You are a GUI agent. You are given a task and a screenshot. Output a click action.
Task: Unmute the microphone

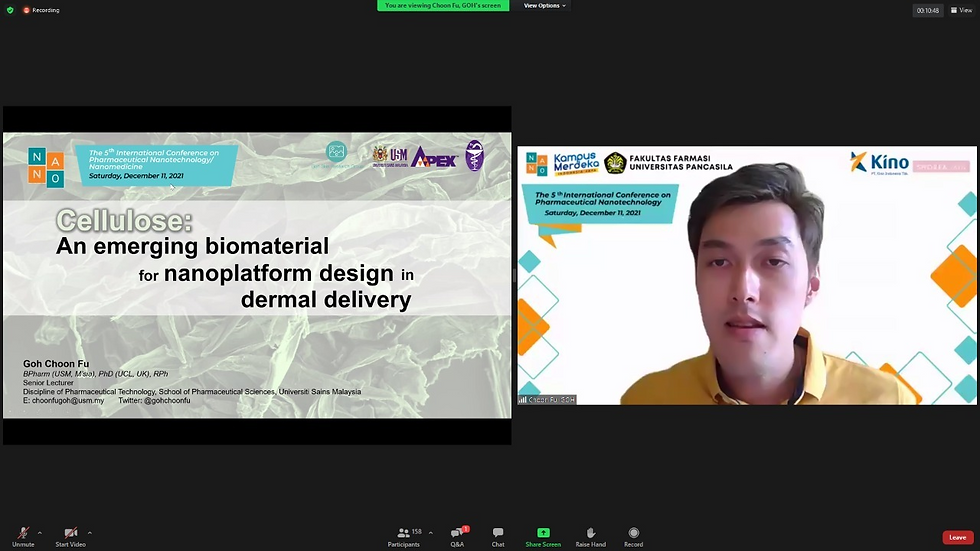pyautogui.click(x=23, y=537)
